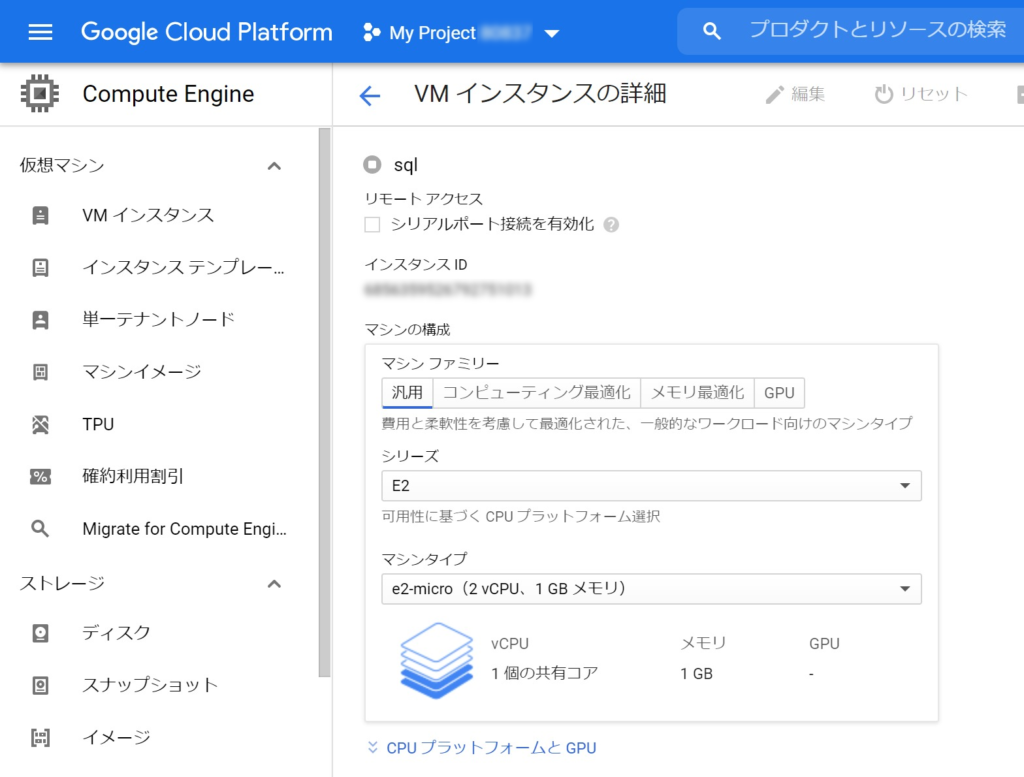Image resolution: width=1024 pixels, height=777 pixels.
Task: Collapse the ストレージ section
Action: 274,584
